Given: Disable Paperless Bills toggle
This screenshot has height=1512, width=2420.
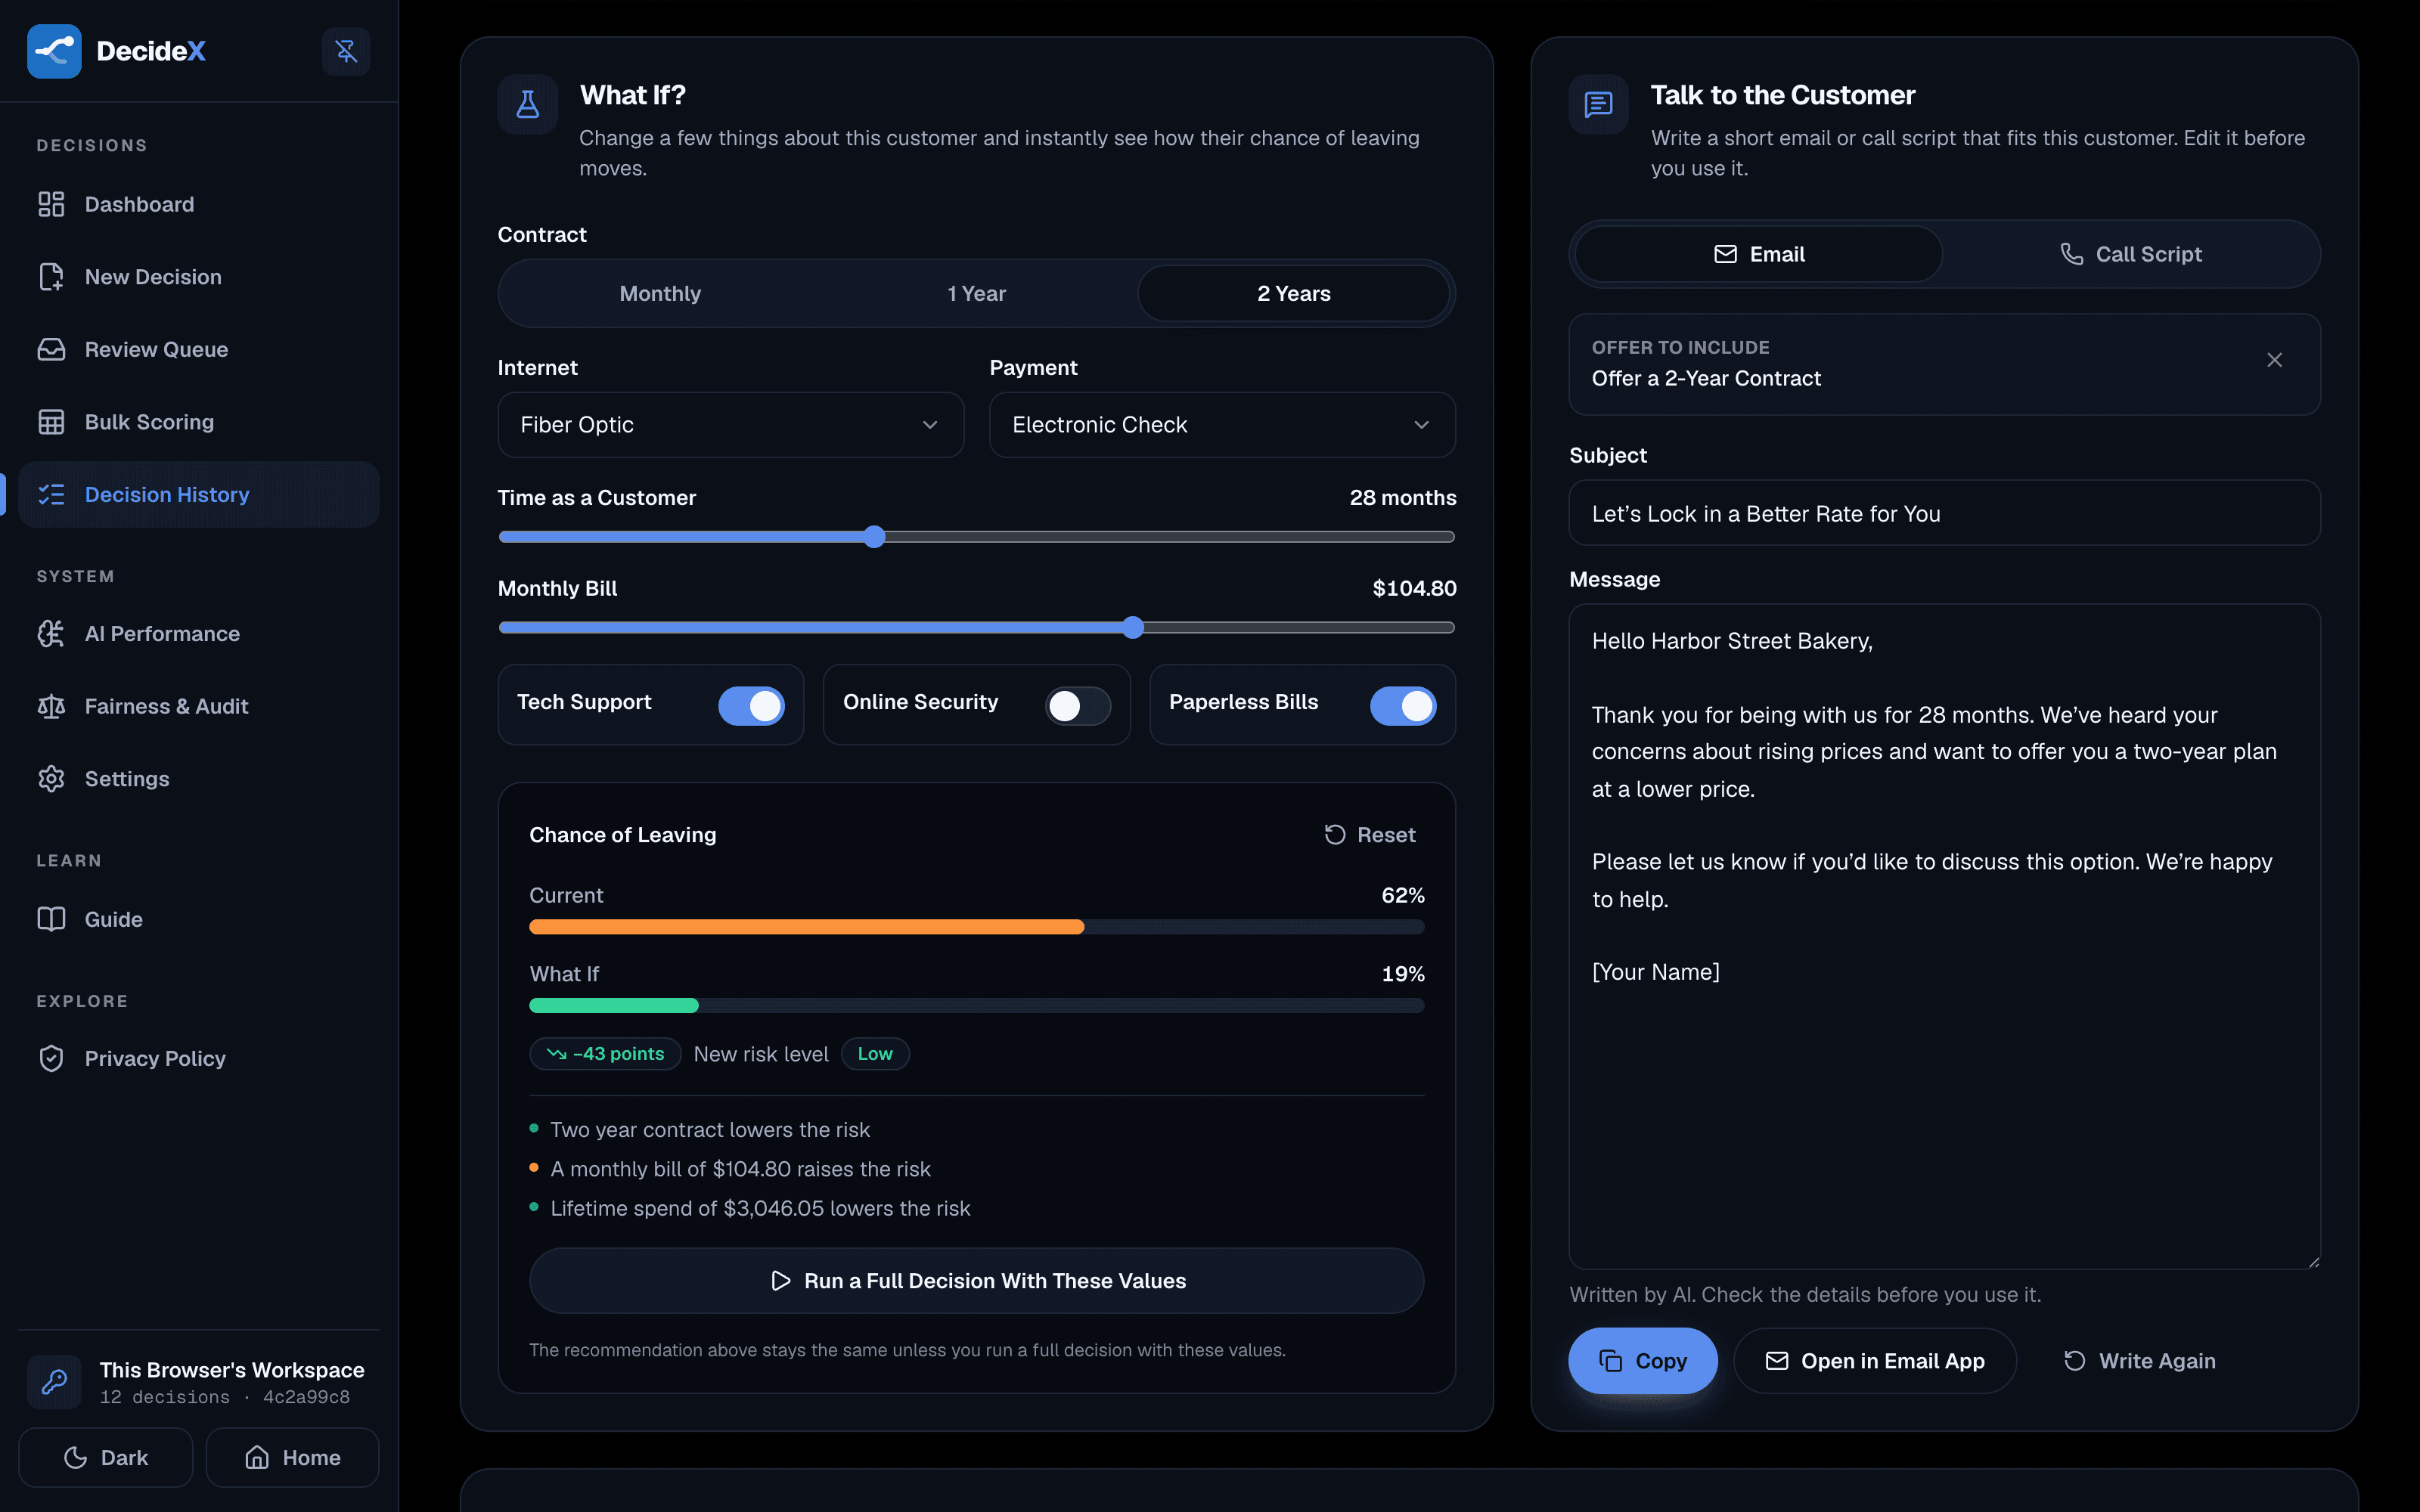Looking at the screenshot, I should pyautogui.click(x=1403, y=706).
